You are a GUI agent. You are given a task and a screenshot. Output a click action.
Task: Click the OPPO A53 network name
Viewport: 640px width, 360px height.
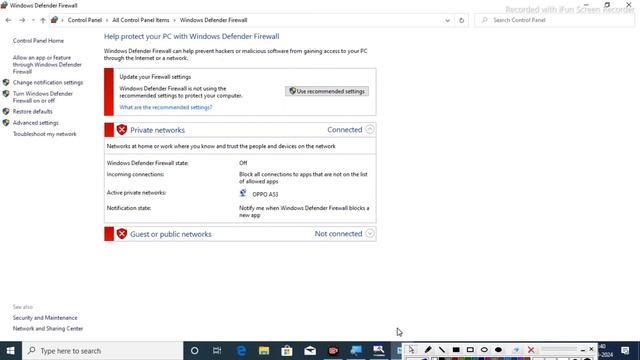[x=265, y=194]
